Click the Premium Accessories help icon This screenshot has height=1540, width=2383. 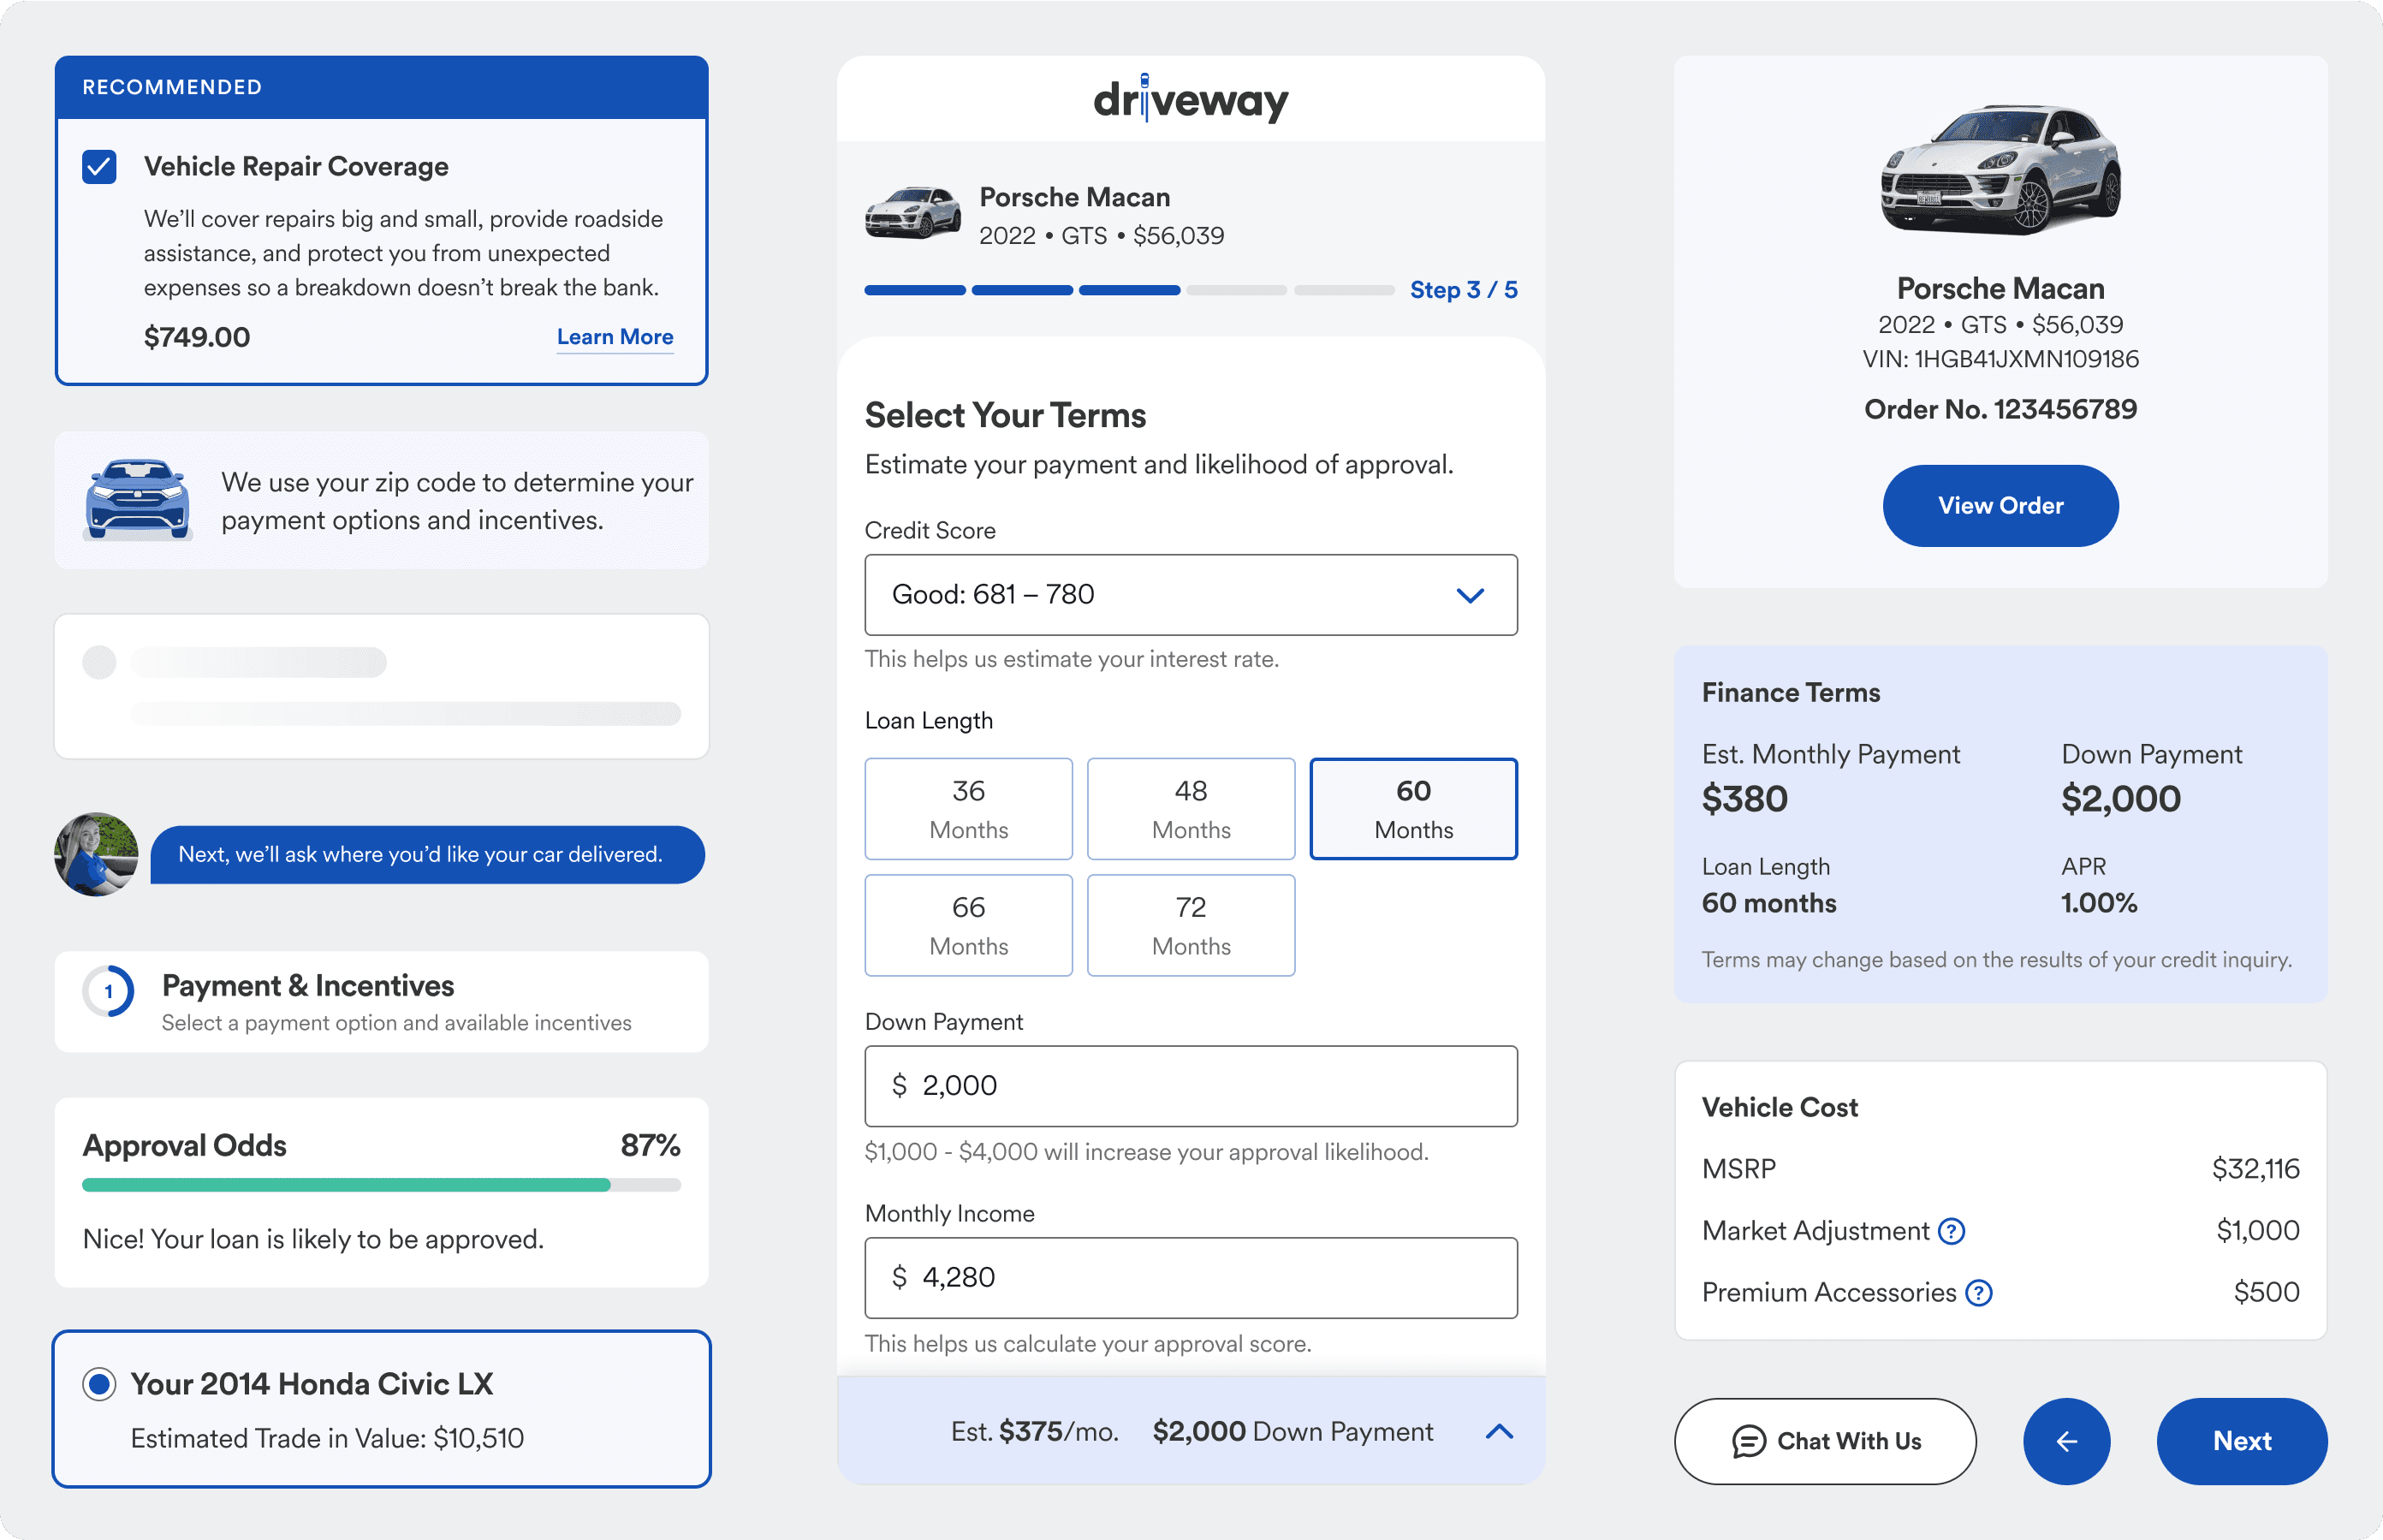click(1978, 1293)
